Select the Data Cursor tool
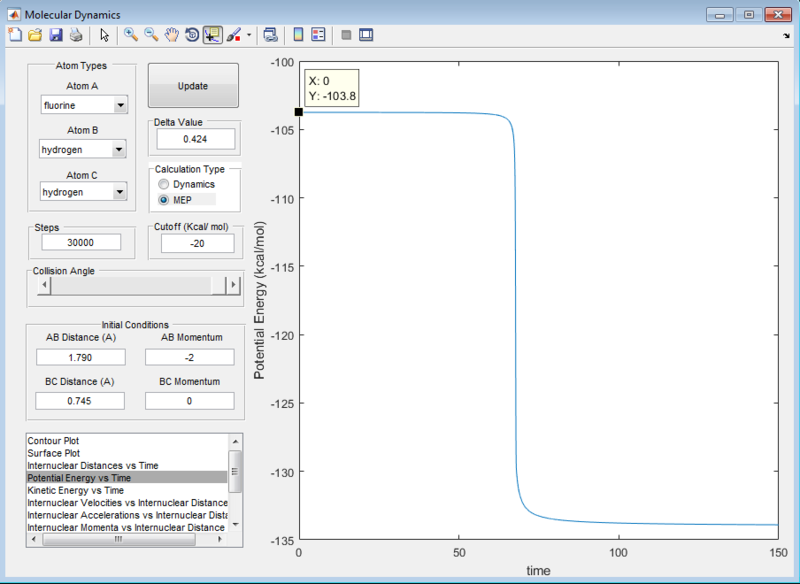The image size is (800, 584). click(x=213, y=35)
